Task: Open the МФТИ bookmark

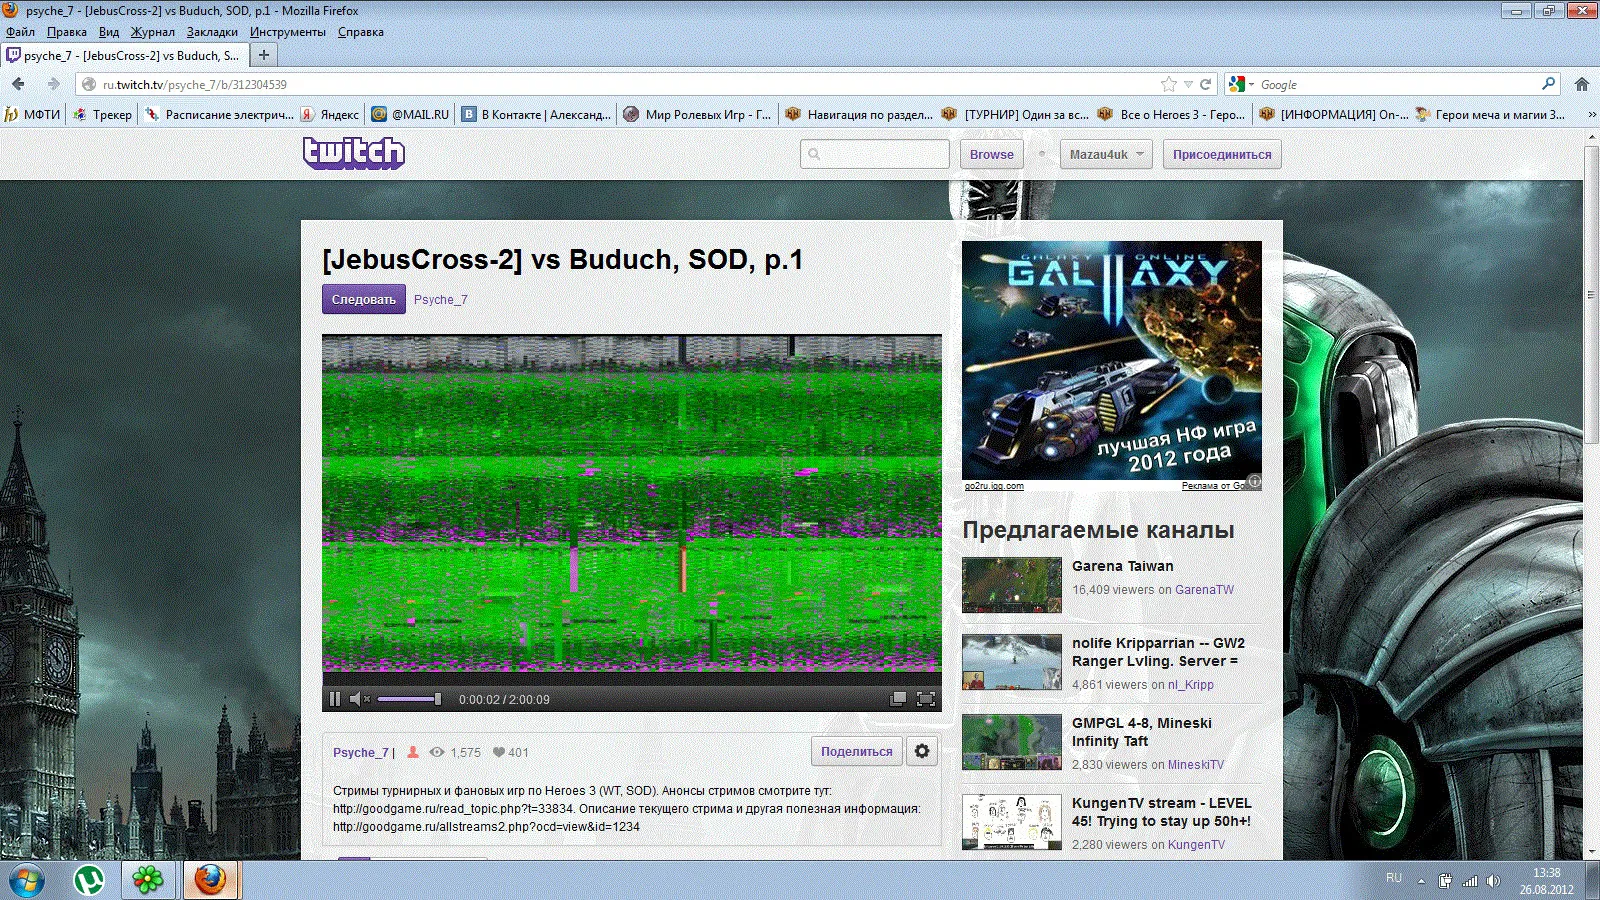Action: 32,114
